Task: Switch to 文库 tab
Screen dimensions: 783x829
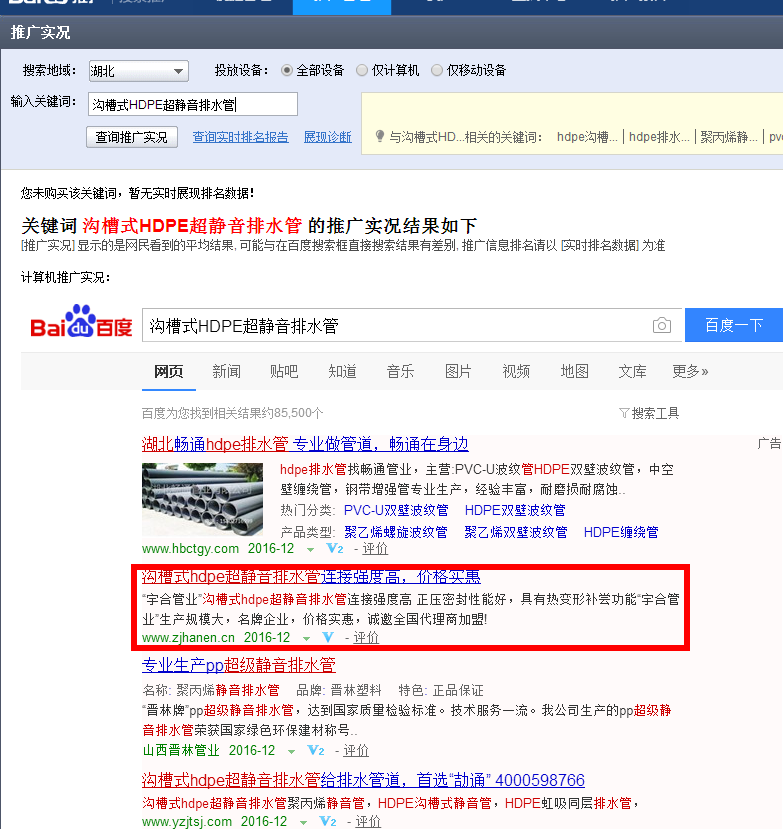Action: coord(632,372)
